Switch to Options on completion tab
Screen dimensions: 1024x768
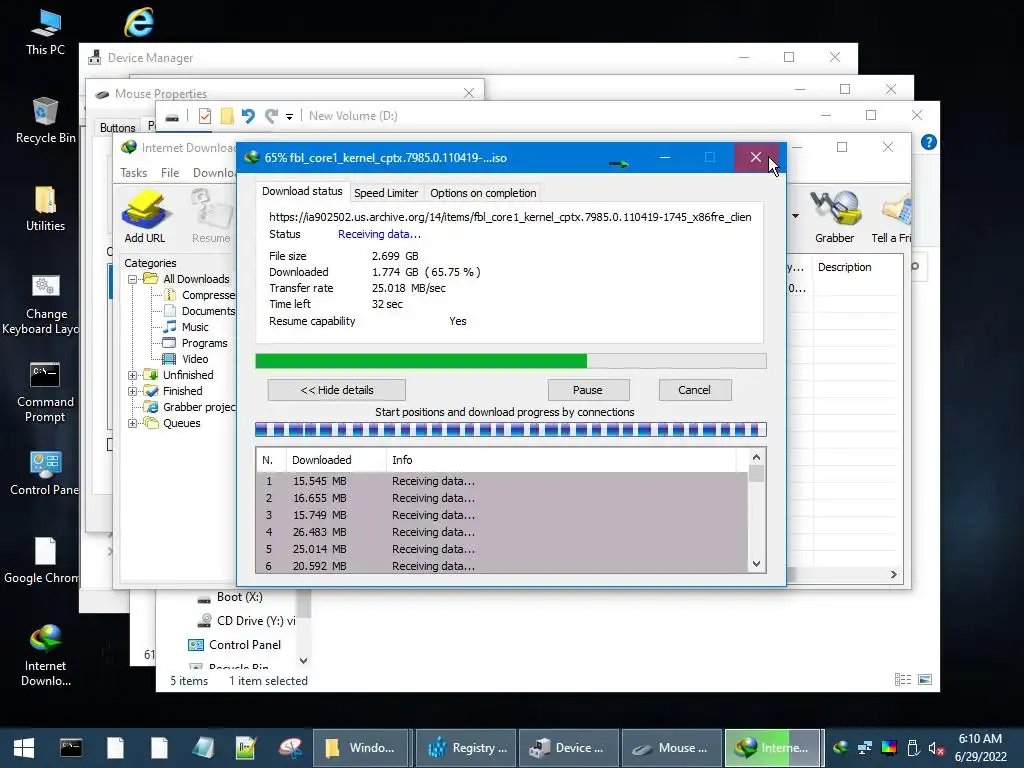(x=483, y=193)
